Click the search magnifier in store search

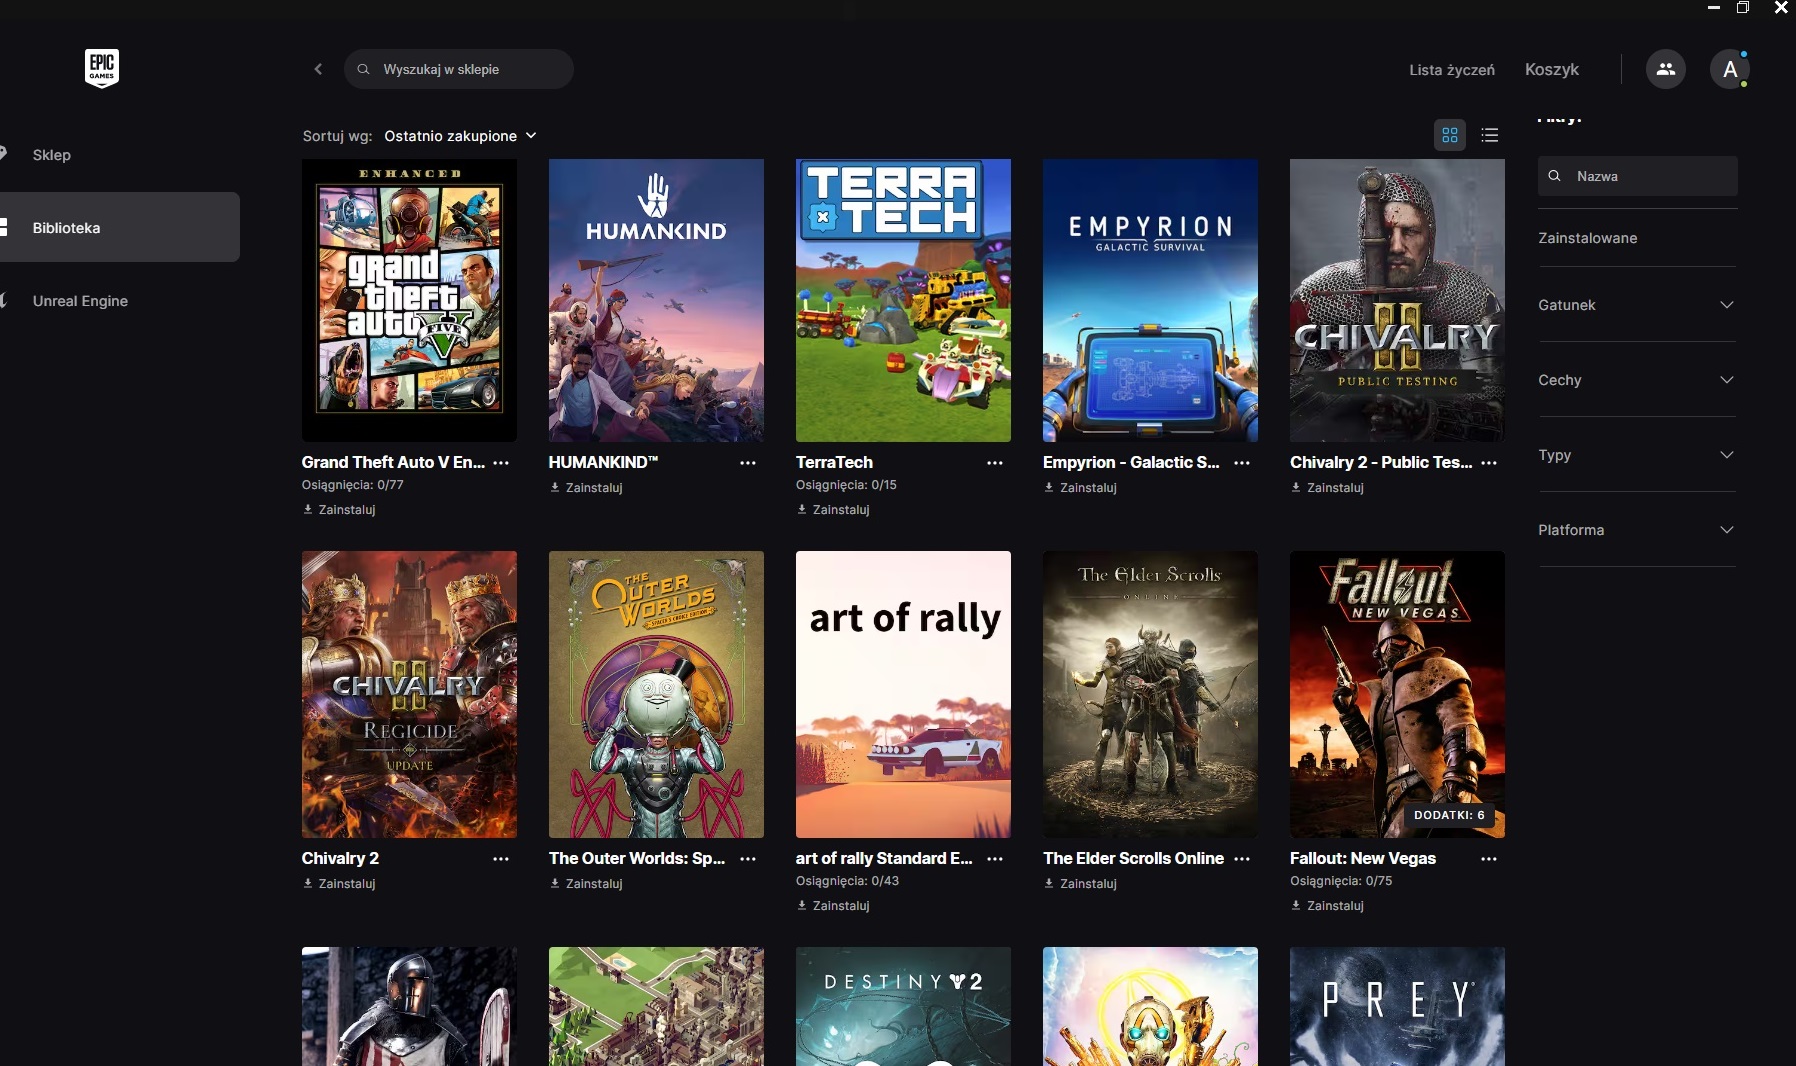point(364,69)
